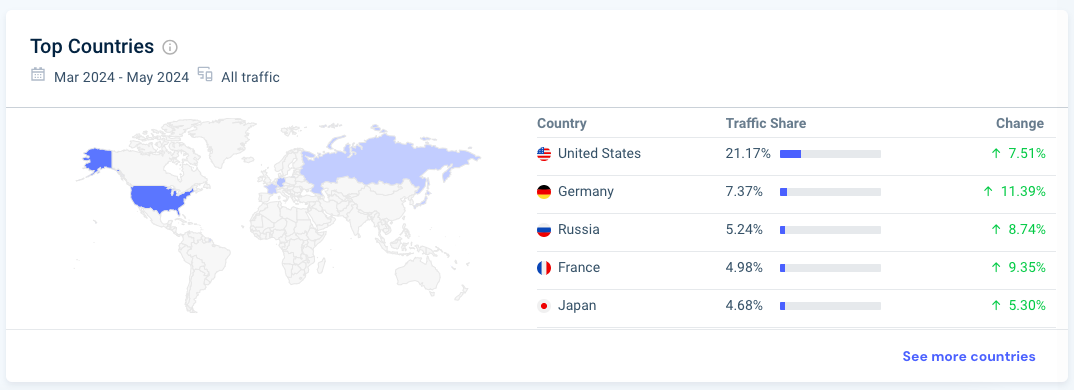The width and height of the screenshot is (1074, 390).
Task: Click the calendar icon near the date range
Action: (x=38, y=74)
